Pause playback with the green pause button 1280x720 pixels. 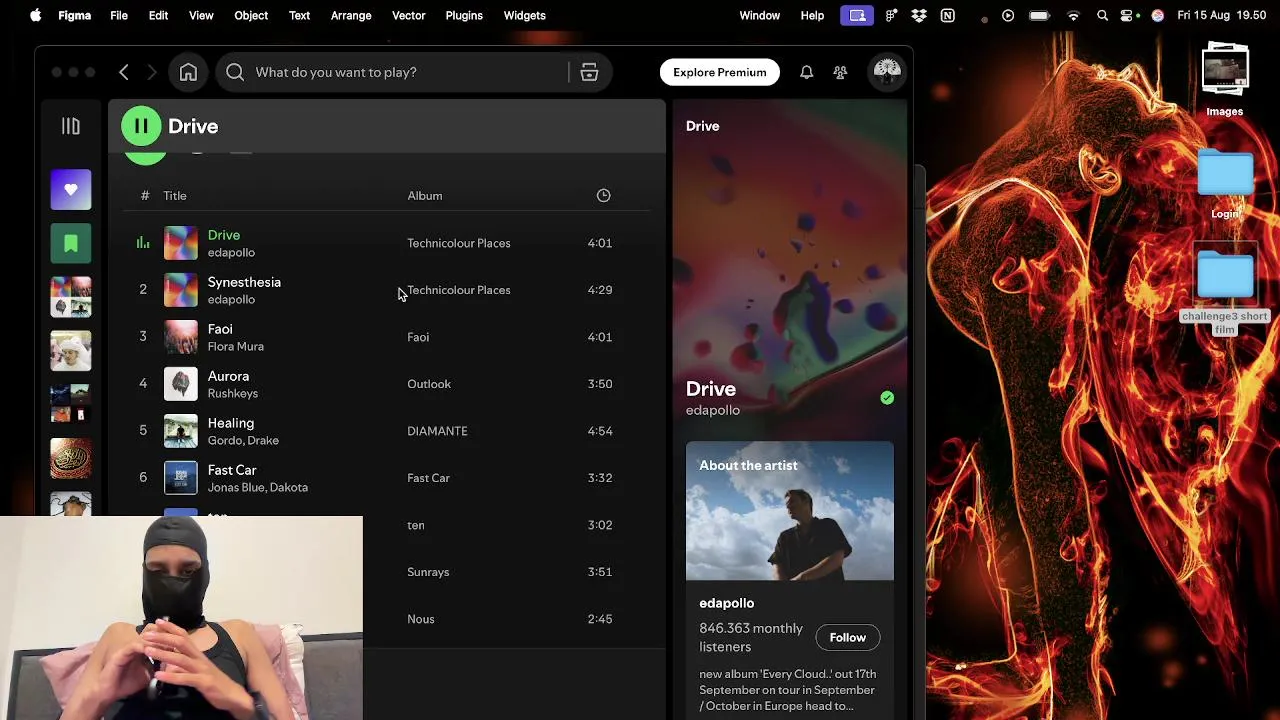[x=141, y=126]
